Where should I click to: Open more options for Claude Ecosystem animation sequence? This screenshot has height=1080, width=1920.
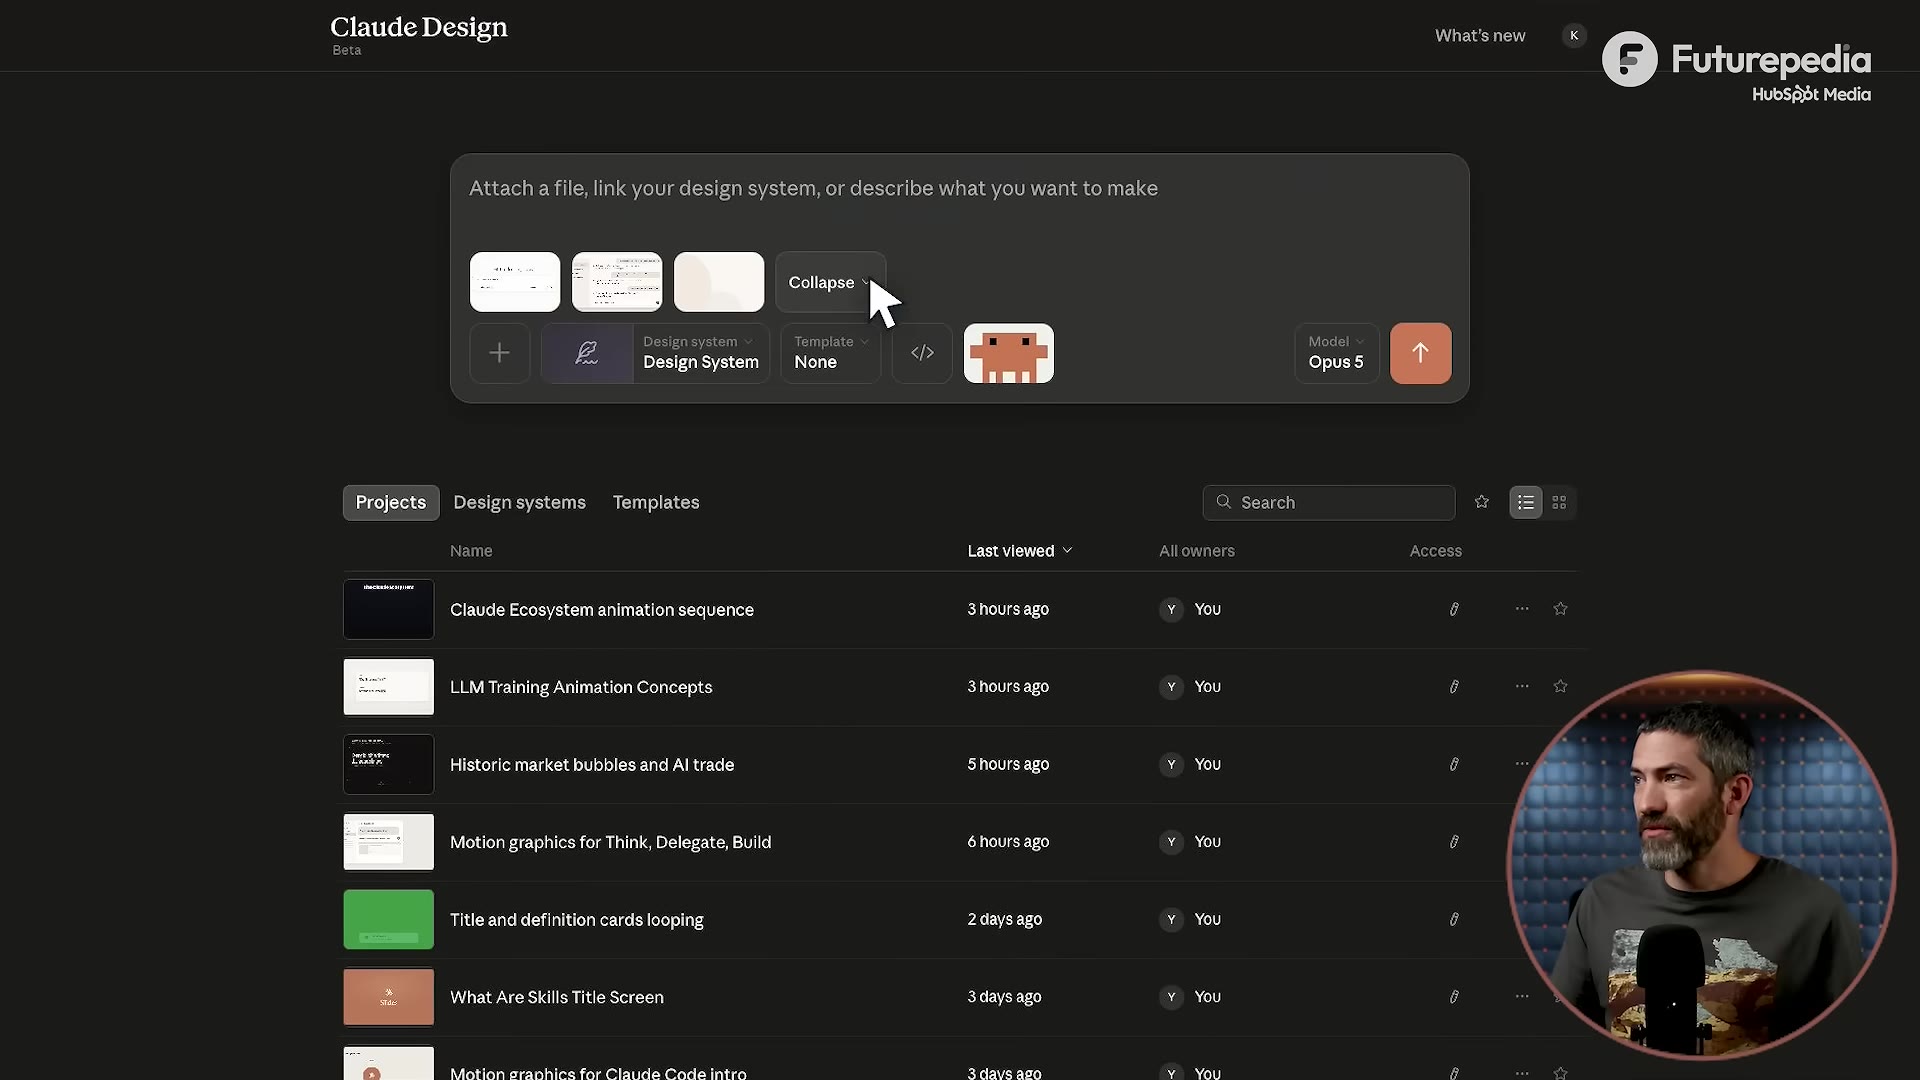[1522, 609]
